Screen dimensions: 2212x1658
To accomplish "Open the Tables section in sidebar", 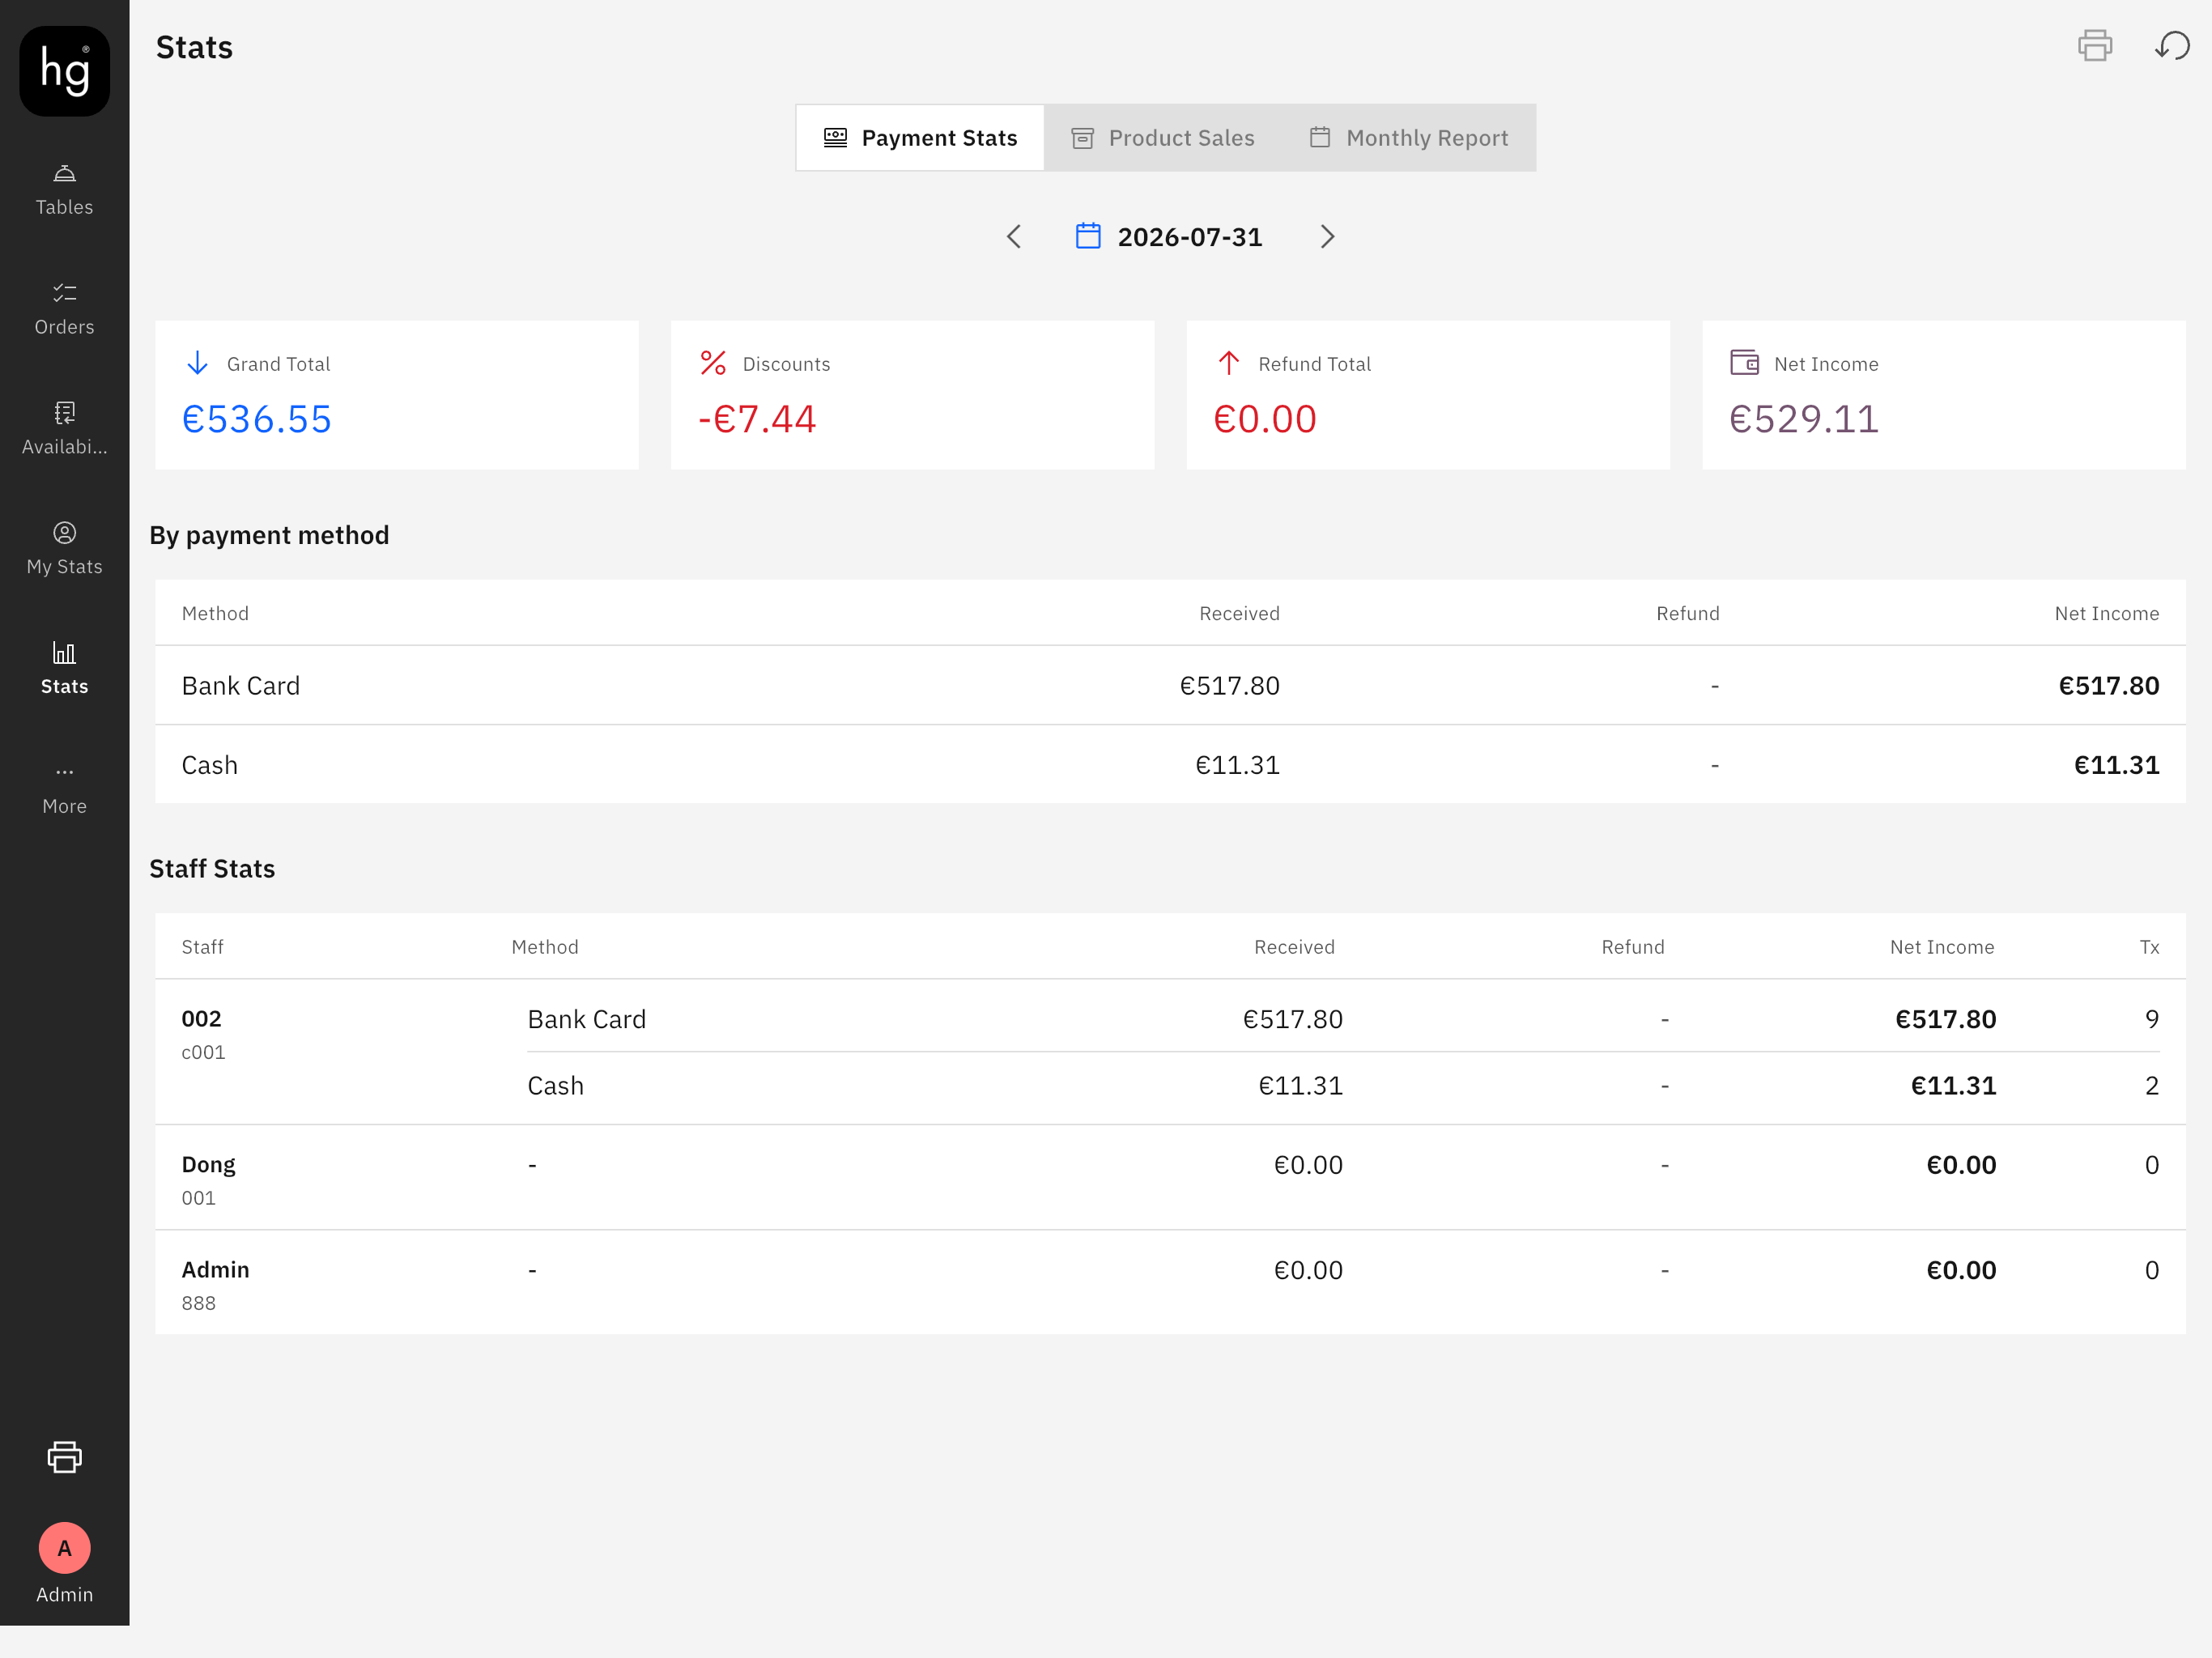I will (x=64, y=190).
